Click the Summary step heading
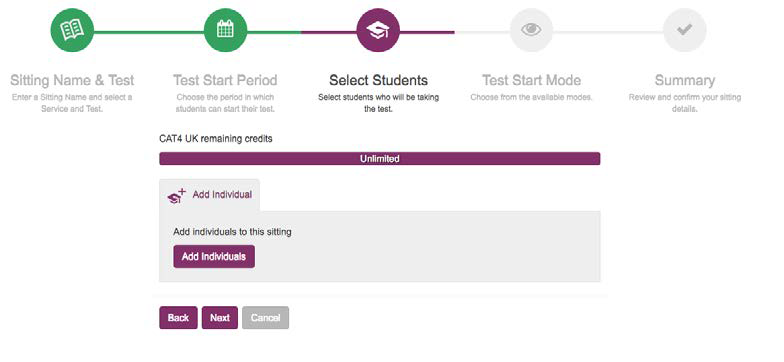Viewport: 784px width, 362px height. click(x=684, y=80)
